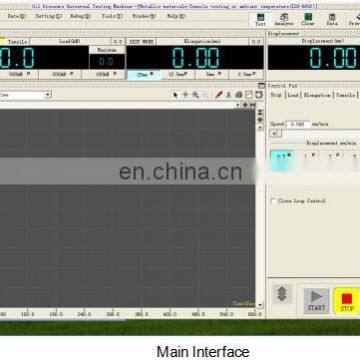Select the magnifier zoom graph tool
Image resolution: width=360 pixels, height=360 pixels.
[x=196, y=95]
